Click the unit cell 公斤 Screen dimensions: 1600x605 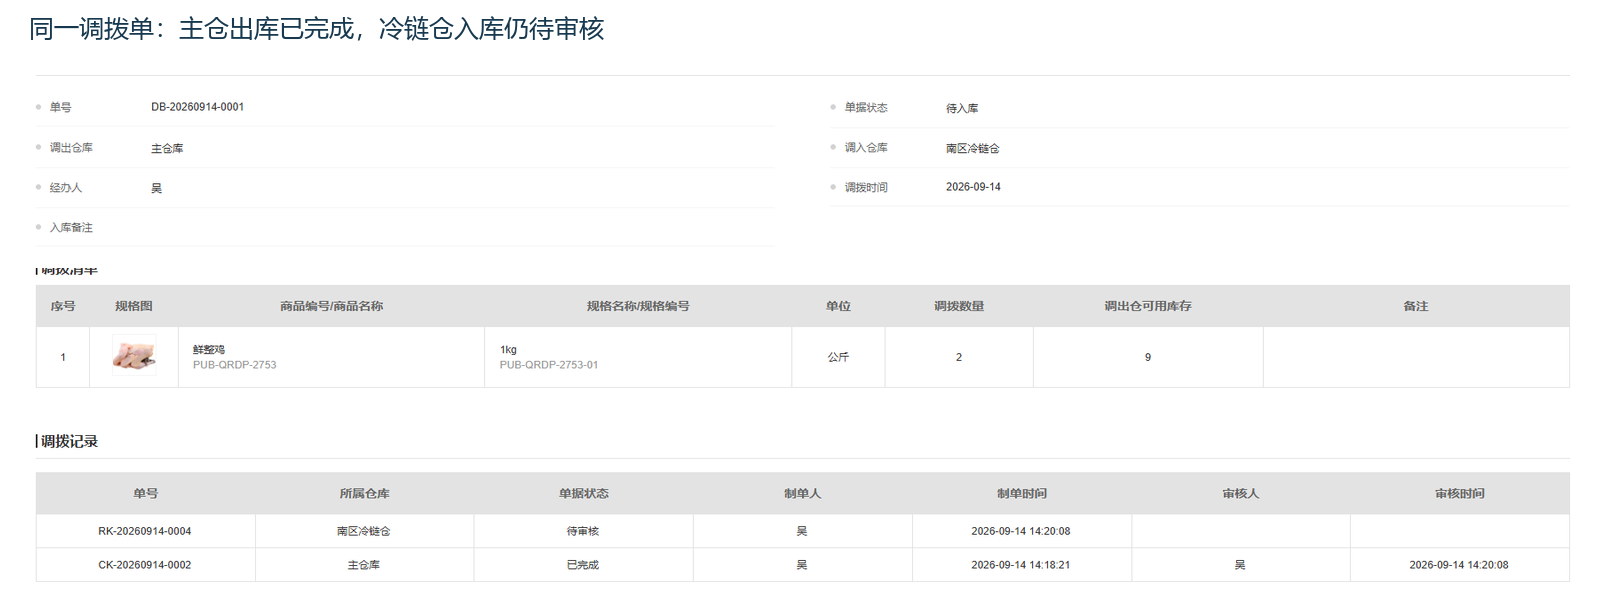[838, 357]
